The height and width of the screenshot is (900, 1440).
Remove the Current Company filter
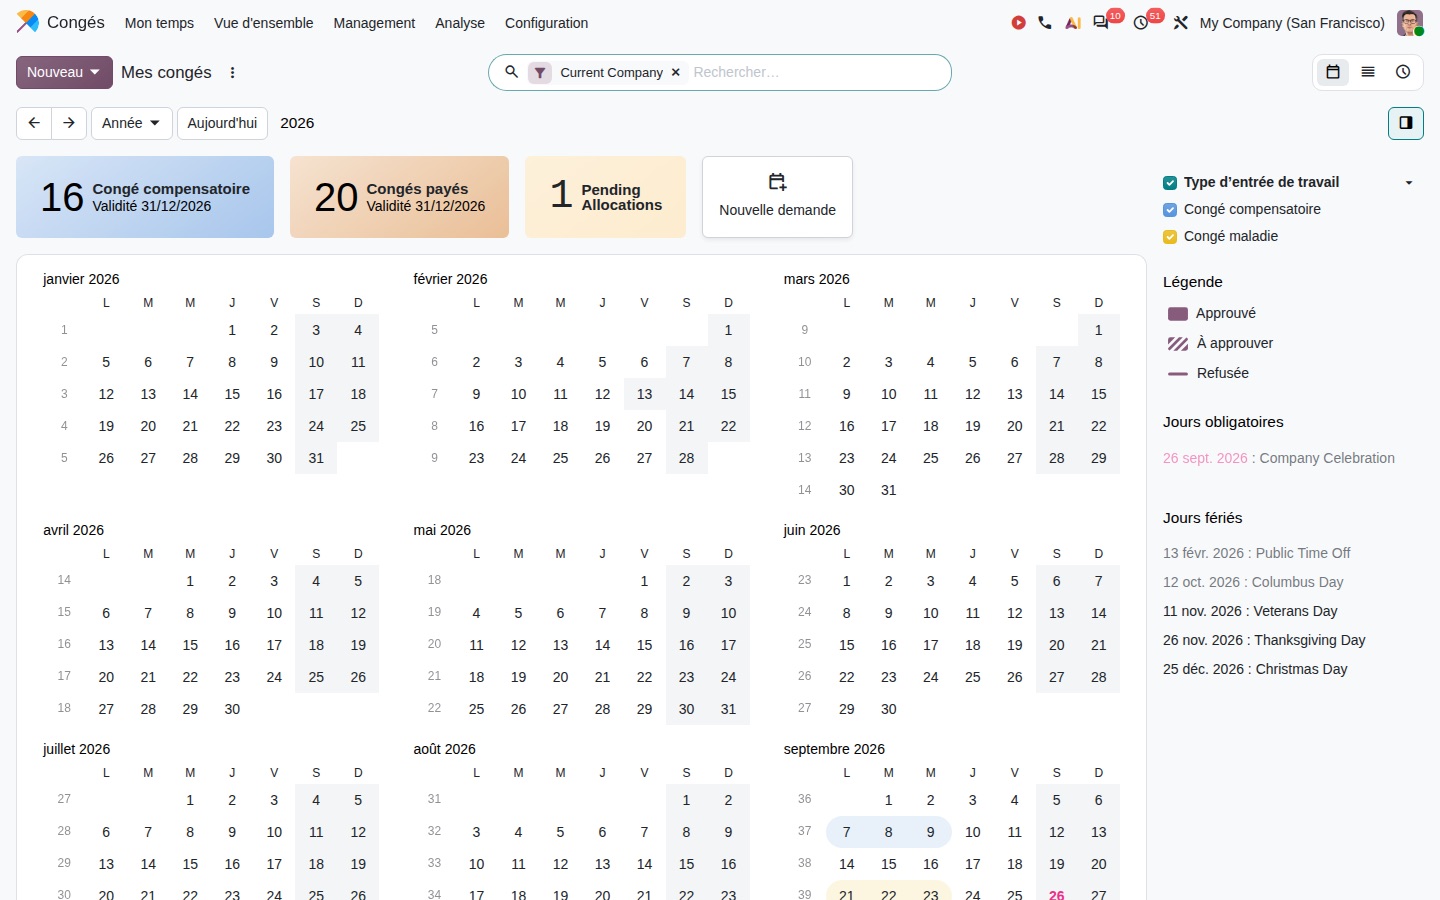(x=676, y=72)
